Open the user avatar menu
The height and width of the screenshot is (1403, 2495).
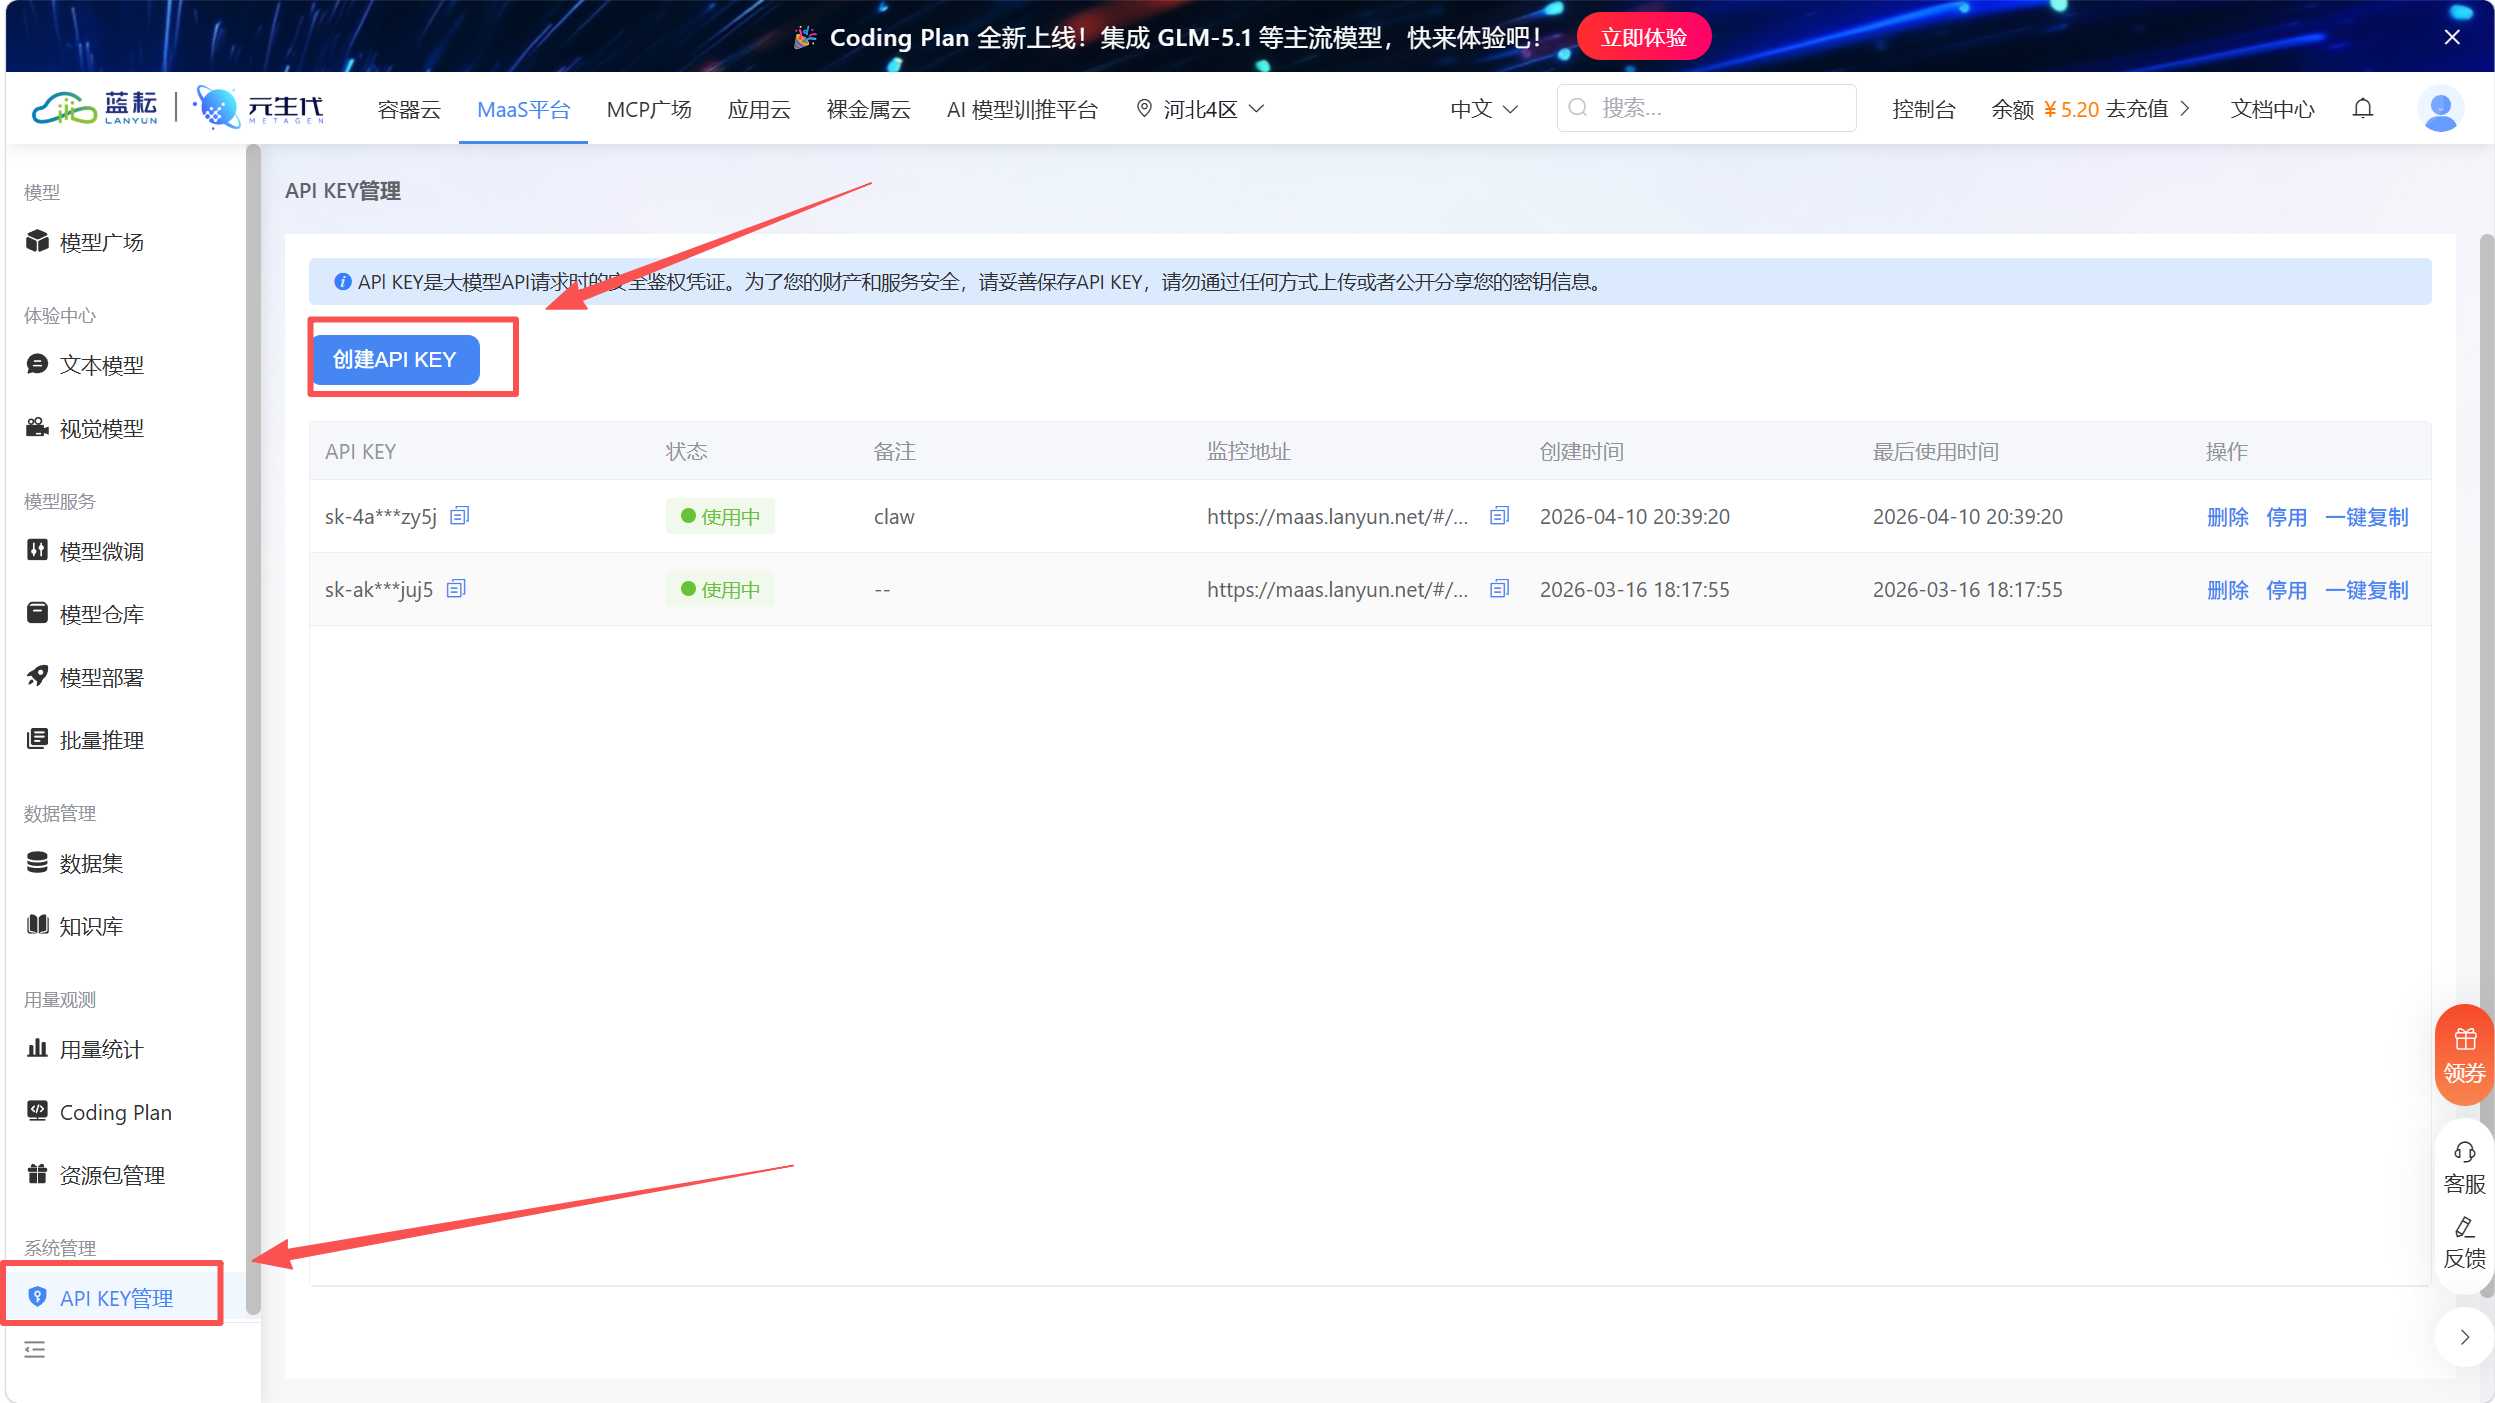[2439, 109]
